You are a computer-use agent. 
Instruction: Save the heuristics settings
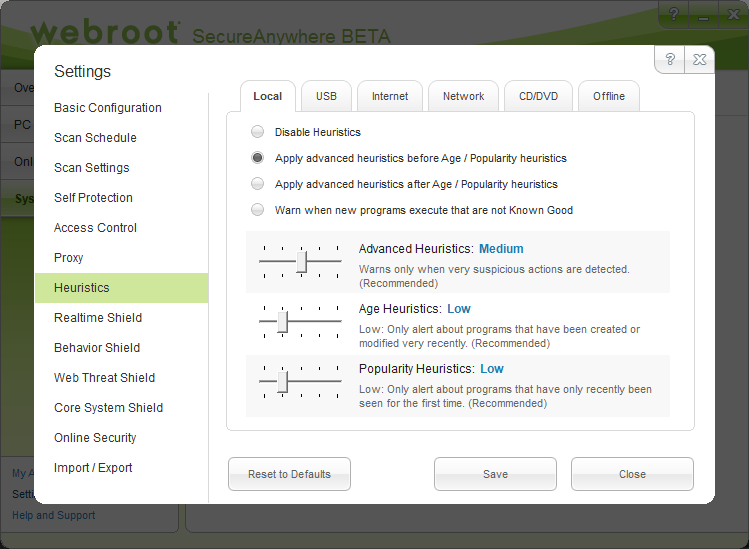click(x=495, y=474)
